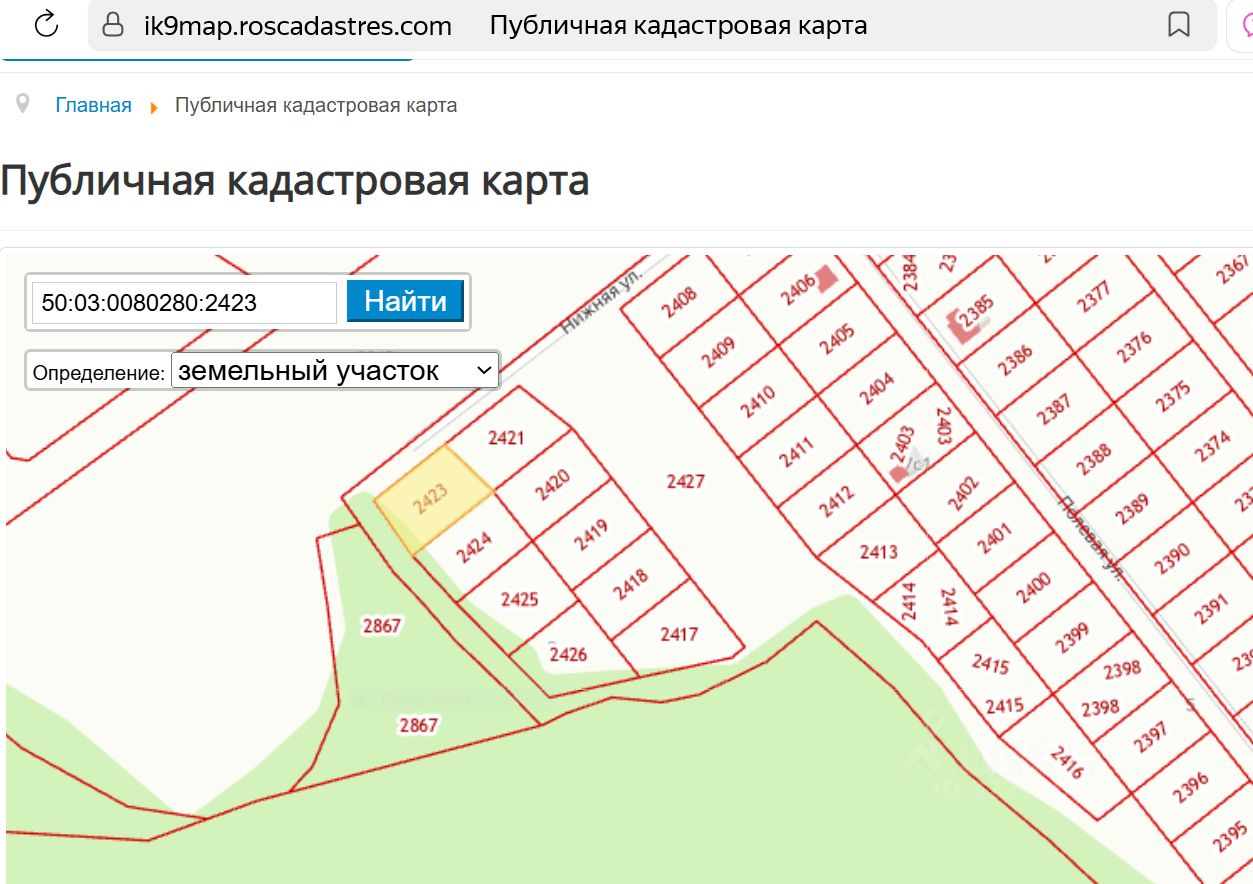Image resolution: width=1253 pixels, height=884 pixels.
Task: Click parcel 2426 on the map
Action: (x=568, y=655)
